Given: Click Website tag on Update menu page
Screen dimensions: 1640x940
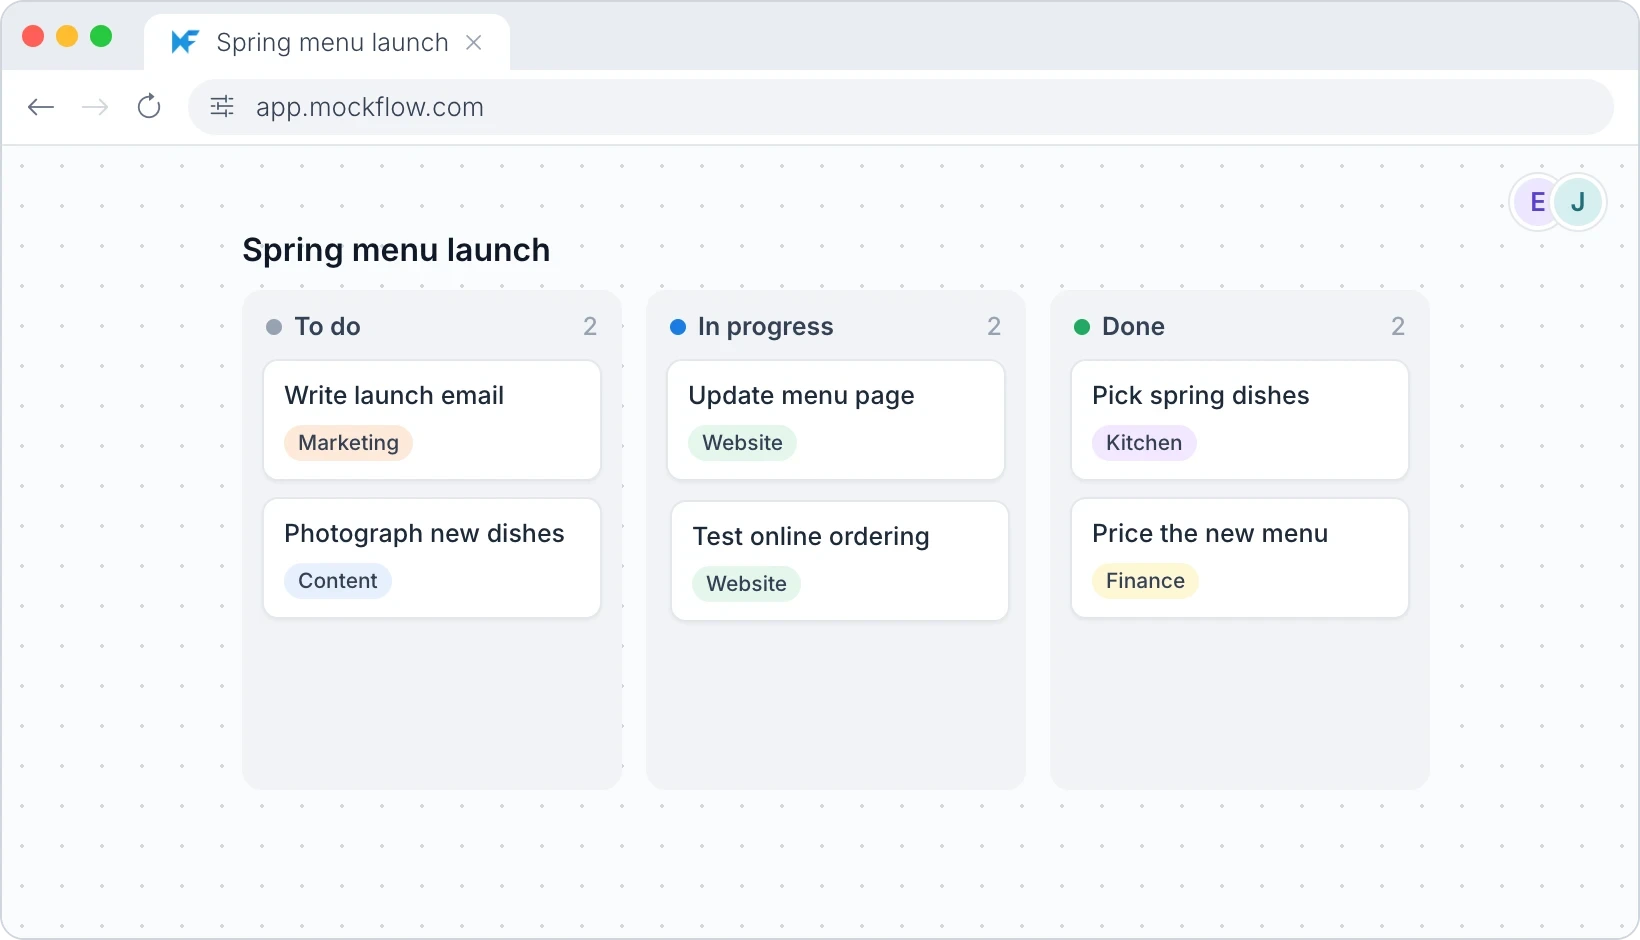Looking at the screenshot, I should [742, 443].
